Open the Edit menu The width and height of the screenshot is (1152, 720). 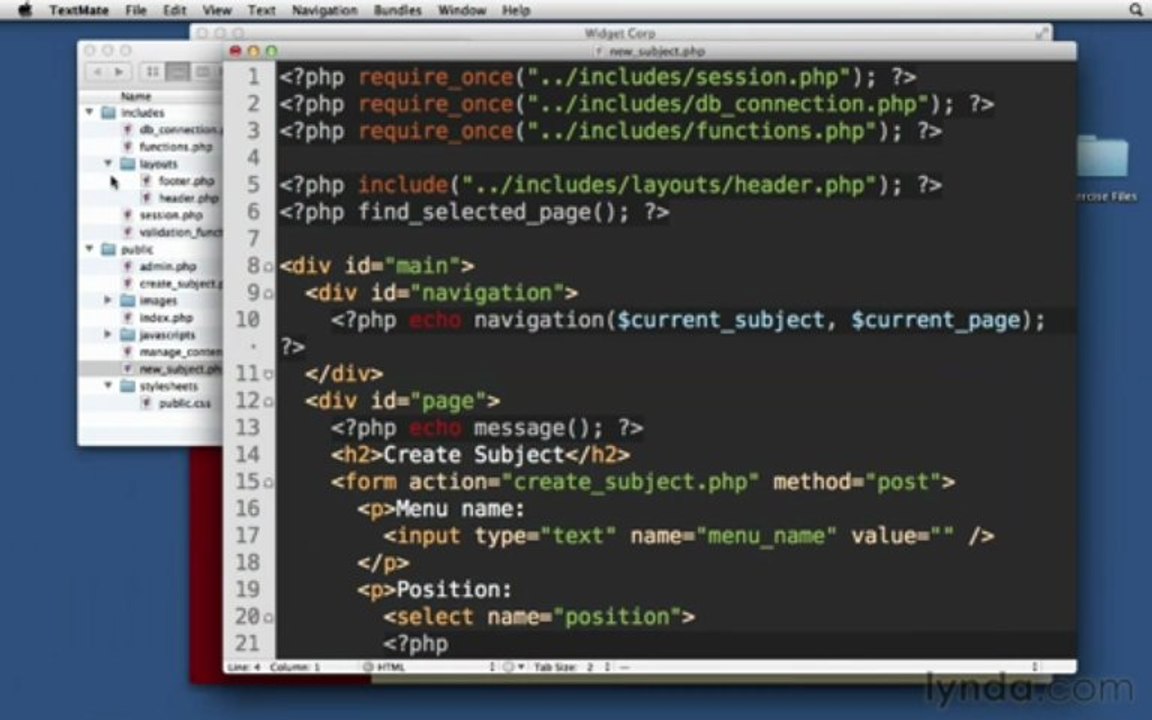point(175,10)
